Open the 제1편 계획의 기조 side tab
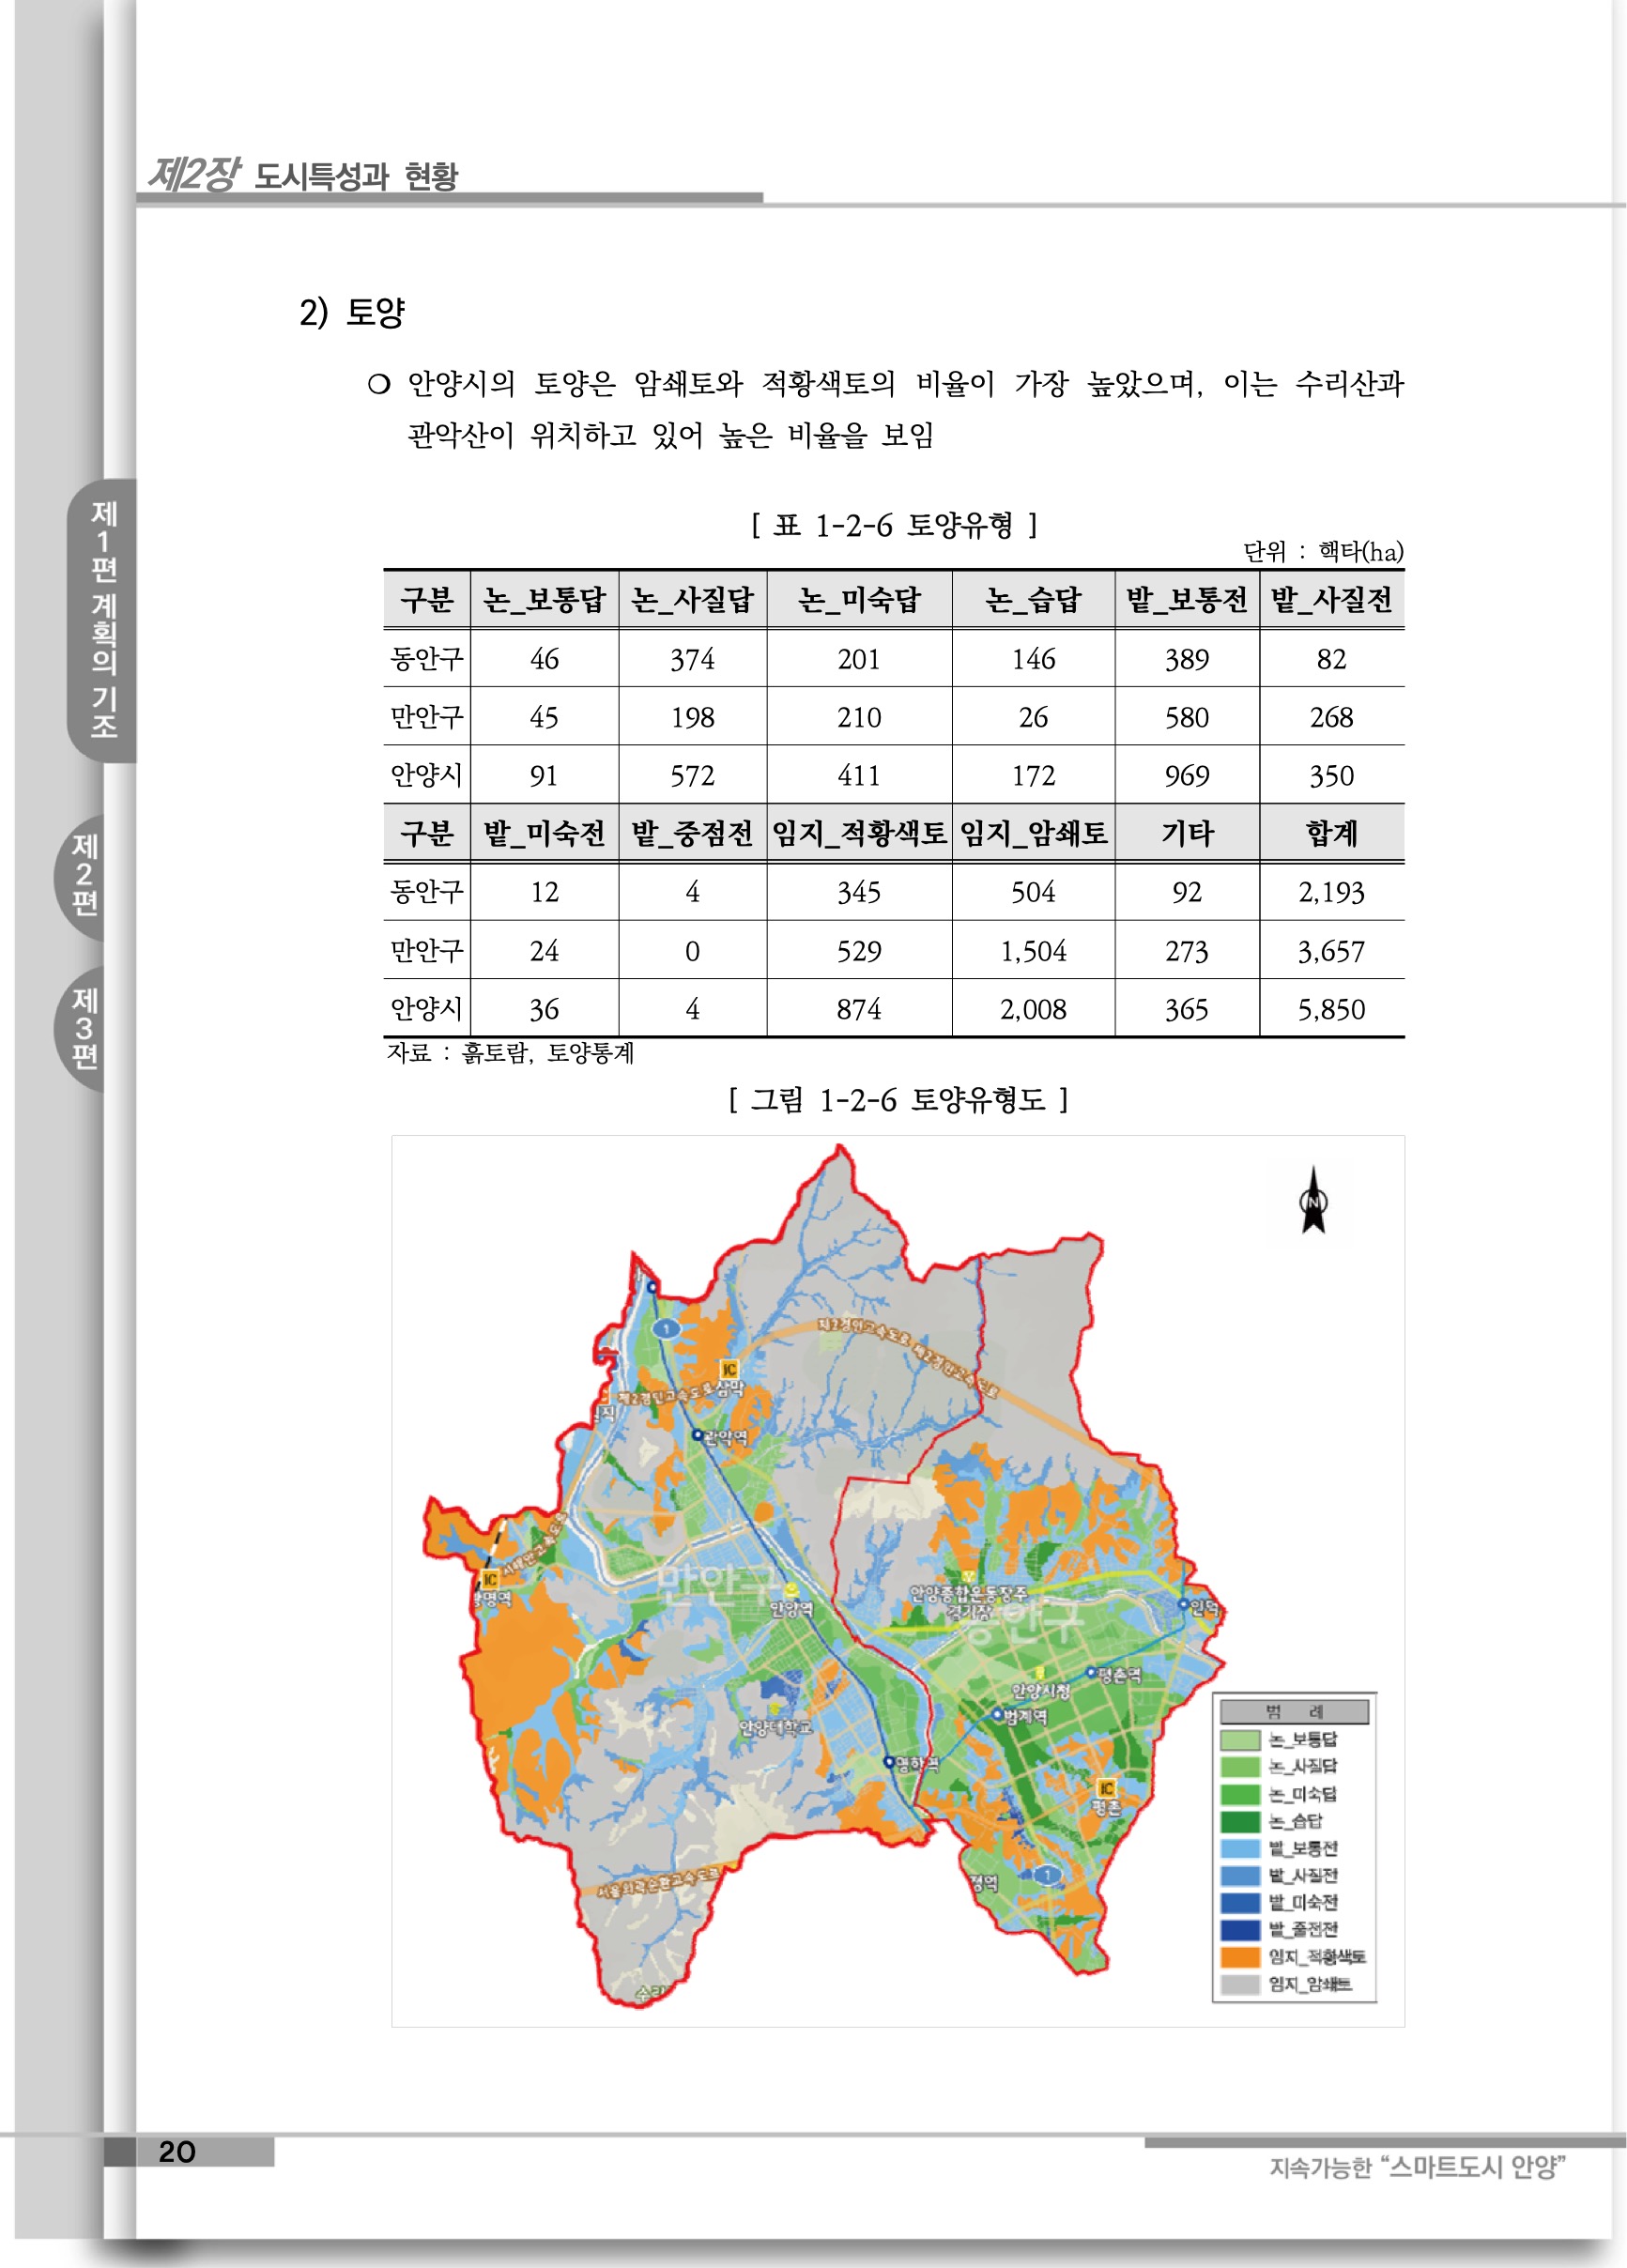This screenshot has width=1627, height=2268. click(x=102, y=620)
